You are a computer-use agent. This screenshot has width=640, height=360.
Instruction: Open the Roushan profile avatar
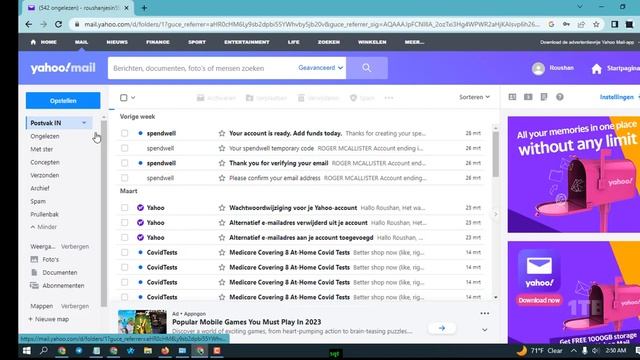pos(538,69)
